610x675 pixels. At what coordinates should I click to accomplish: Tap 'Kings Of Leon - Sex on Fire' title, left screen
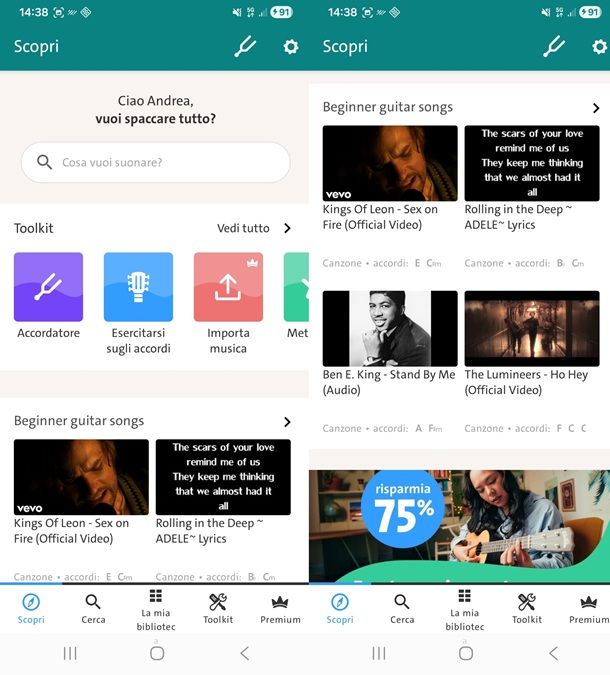coord(71,531)
